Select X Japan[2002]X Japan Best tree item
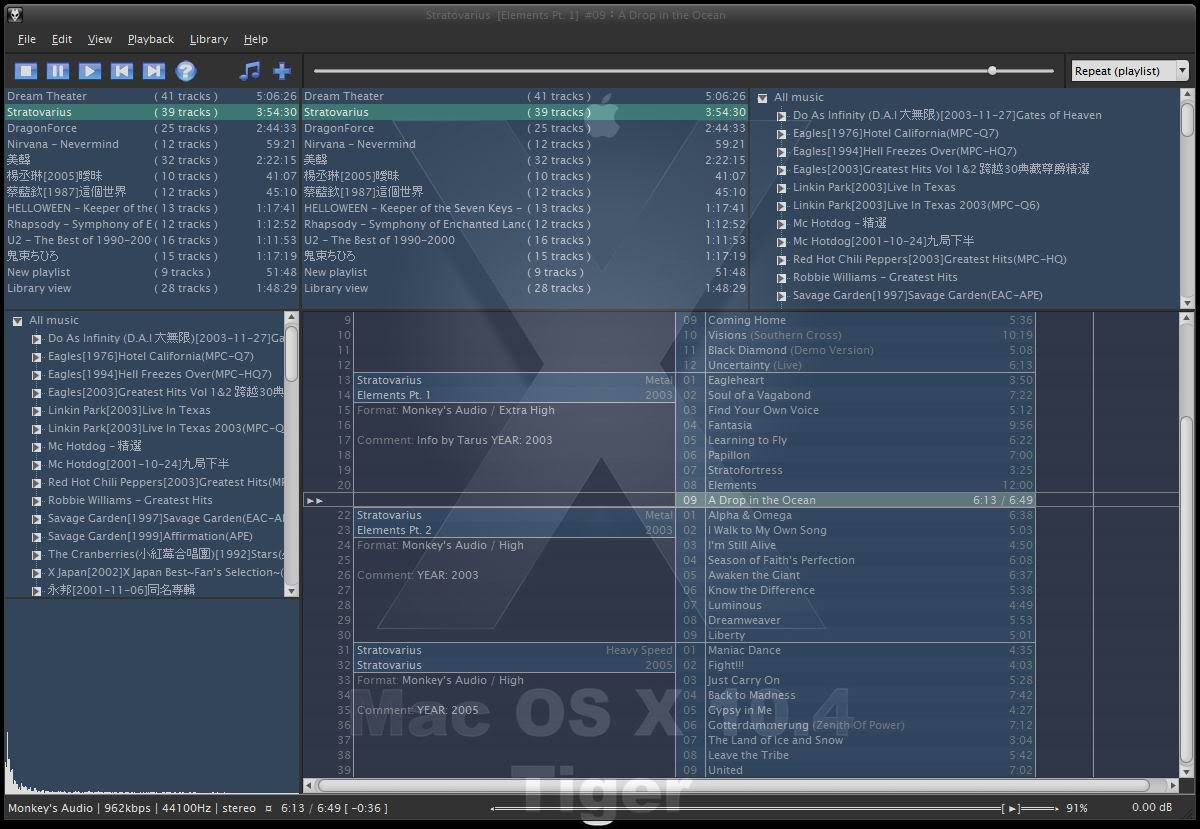 point(165,572)
